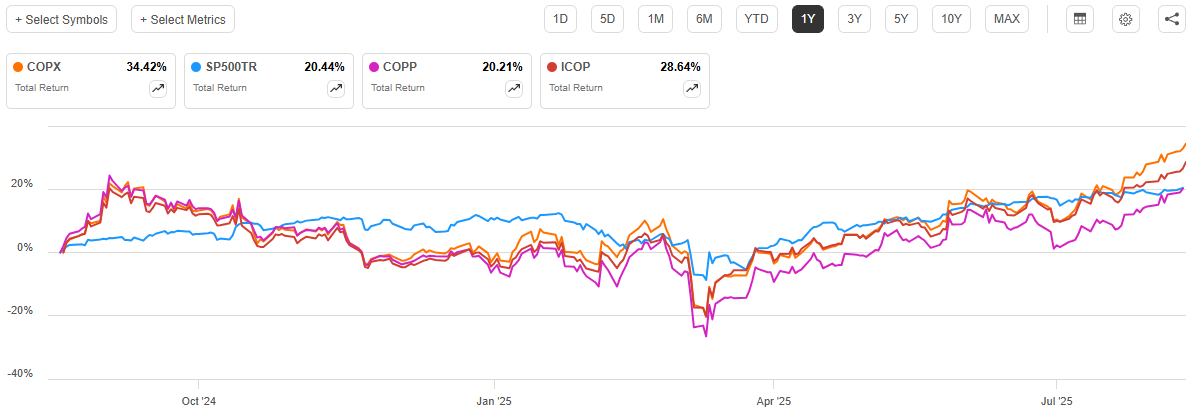Viewport: 1193px width, 410px height.
Task: Toggle COPP magenta series dot
Action: coord(375,67)
